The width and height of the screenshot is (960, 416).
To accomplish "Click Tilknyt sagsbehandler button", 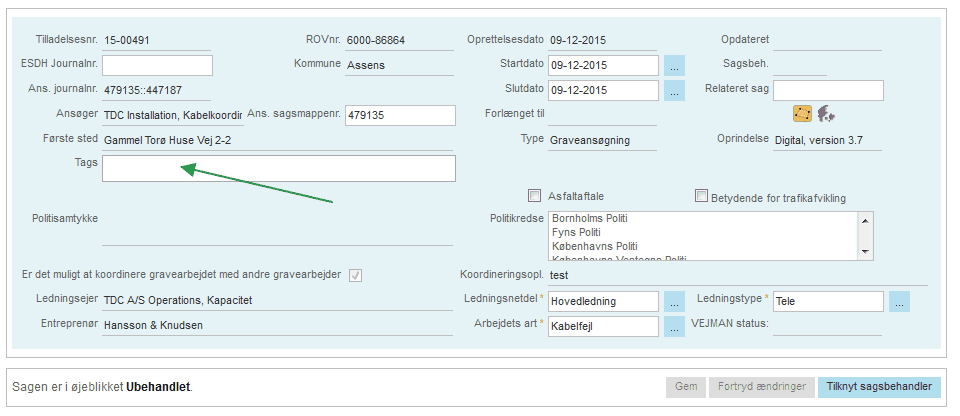I will tap(879, 387).
